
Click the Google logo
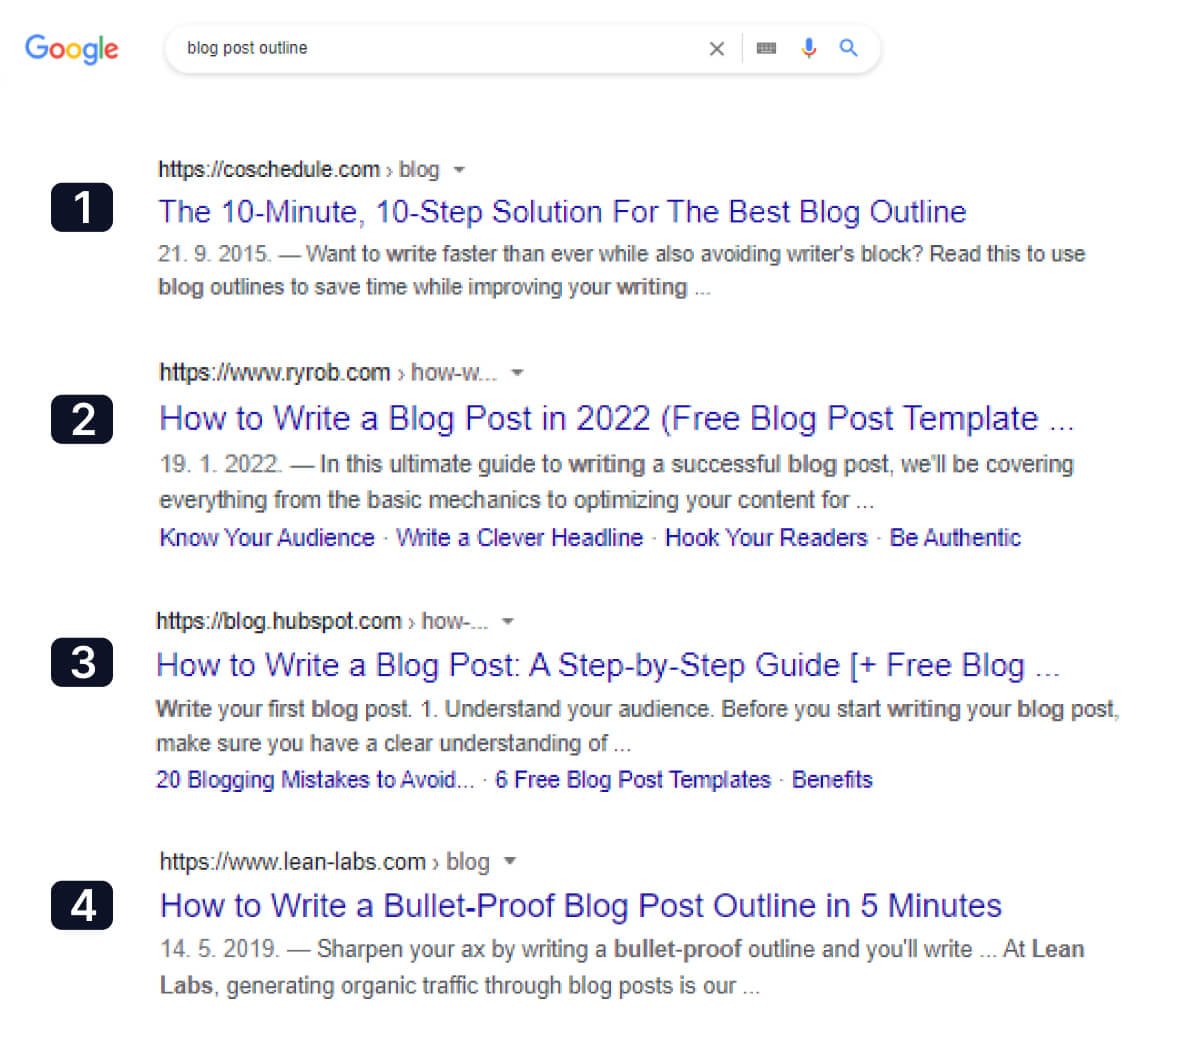click(72, 48)
